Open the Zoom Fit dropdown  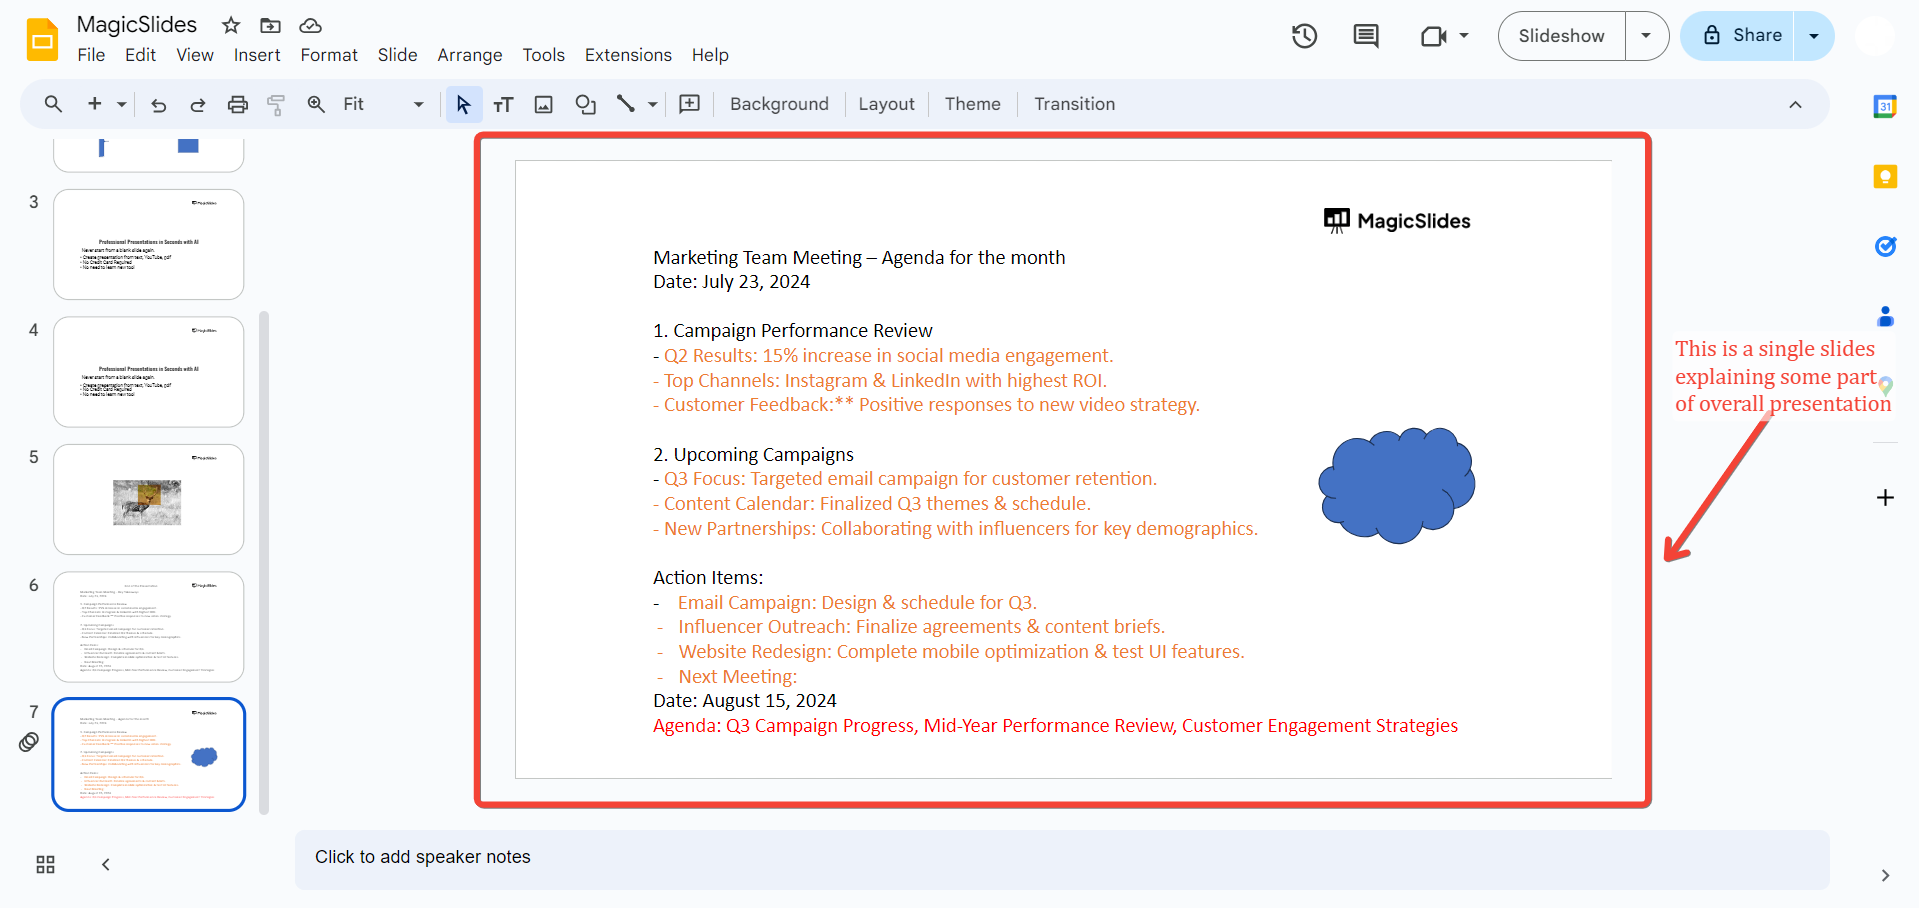pos(382,105)
